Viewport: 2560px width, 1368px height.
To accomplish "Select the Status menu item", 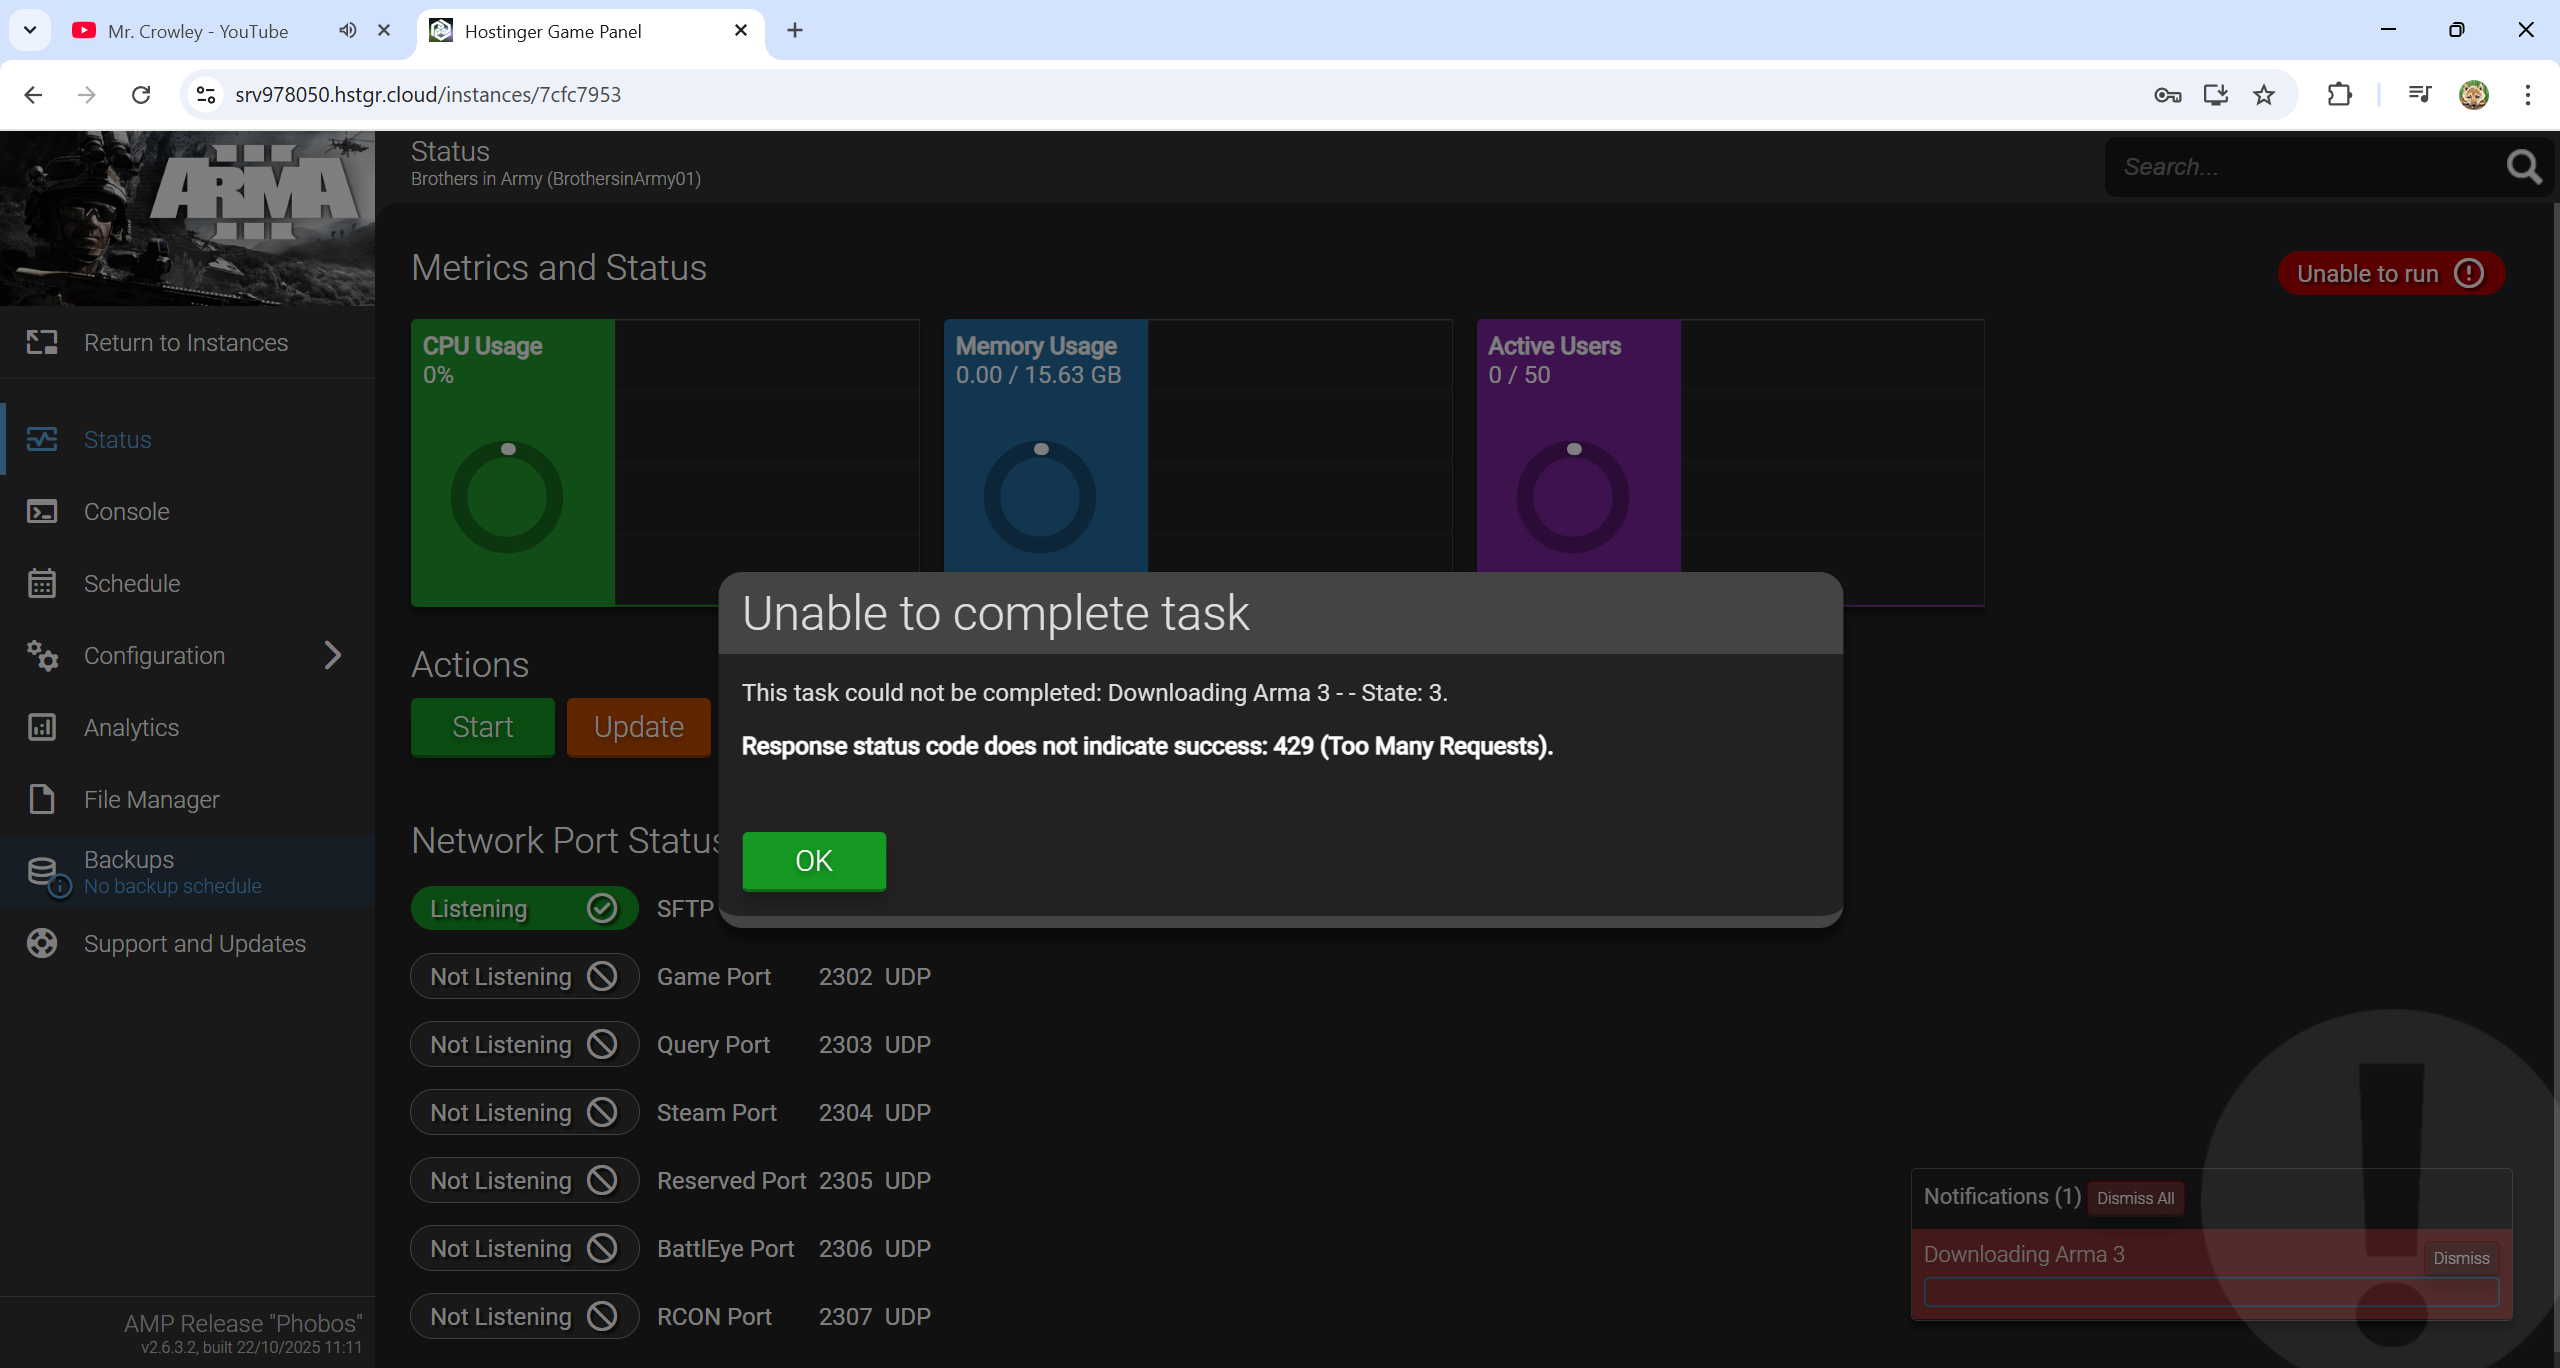I will 118,440.
